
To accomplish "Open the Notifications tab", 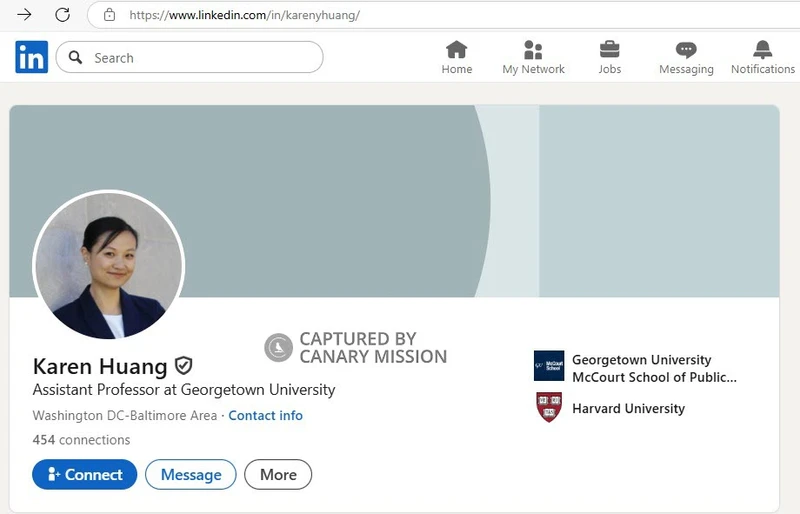I will (763, 57).
